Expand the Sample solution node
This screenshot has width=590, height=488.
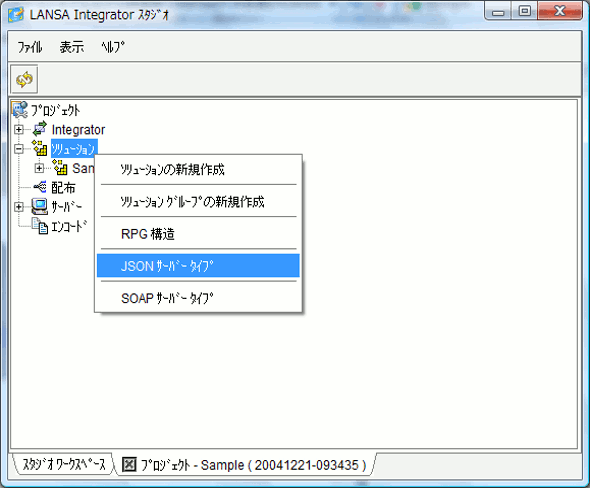(x=39, y=168)
